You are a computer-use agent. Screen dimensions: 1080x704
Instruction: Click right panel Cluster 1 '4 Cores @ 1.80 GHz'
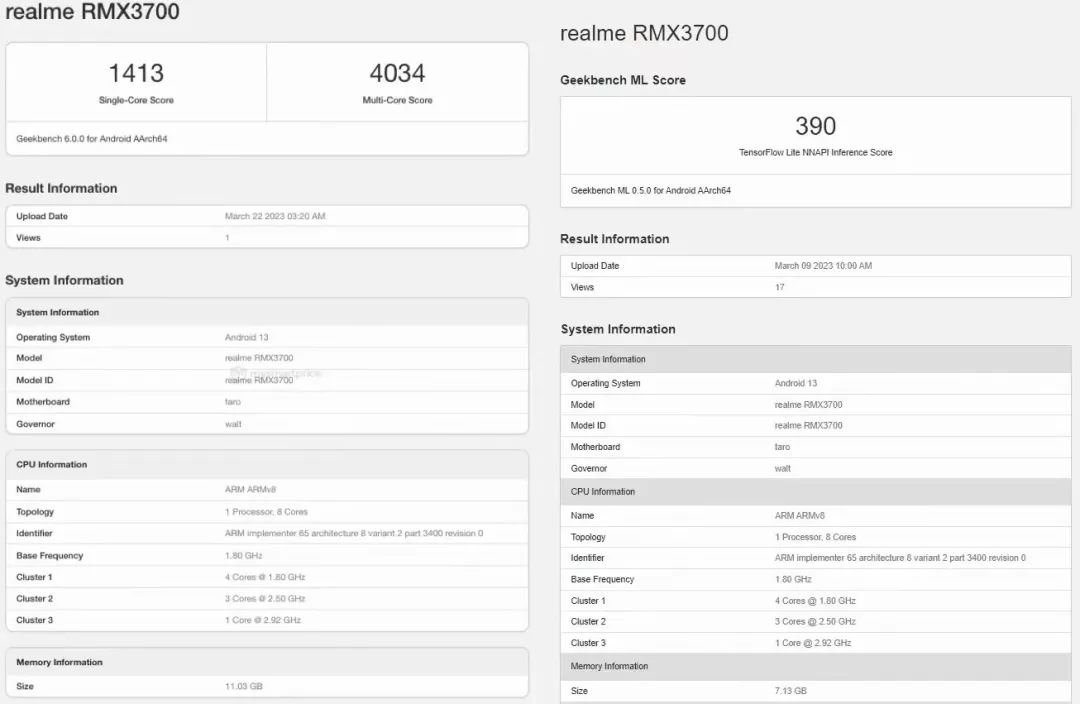815,601
